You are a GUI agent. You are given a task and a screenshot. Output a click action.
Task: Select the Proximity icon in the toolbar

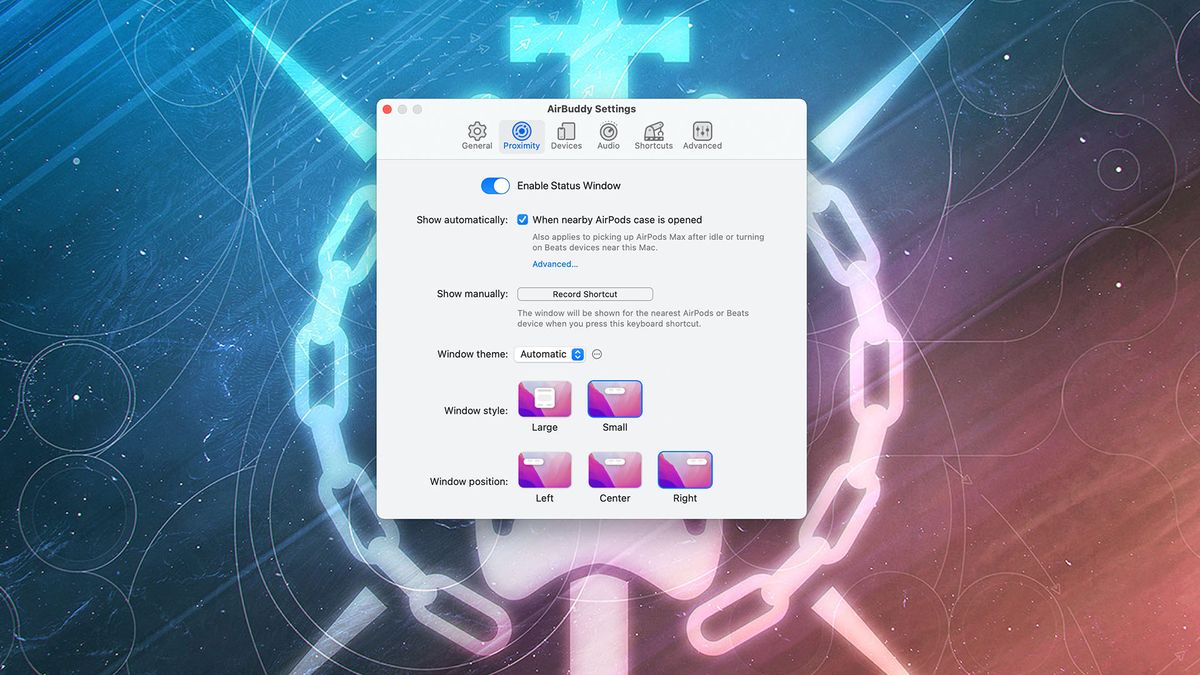coord(521,133)
